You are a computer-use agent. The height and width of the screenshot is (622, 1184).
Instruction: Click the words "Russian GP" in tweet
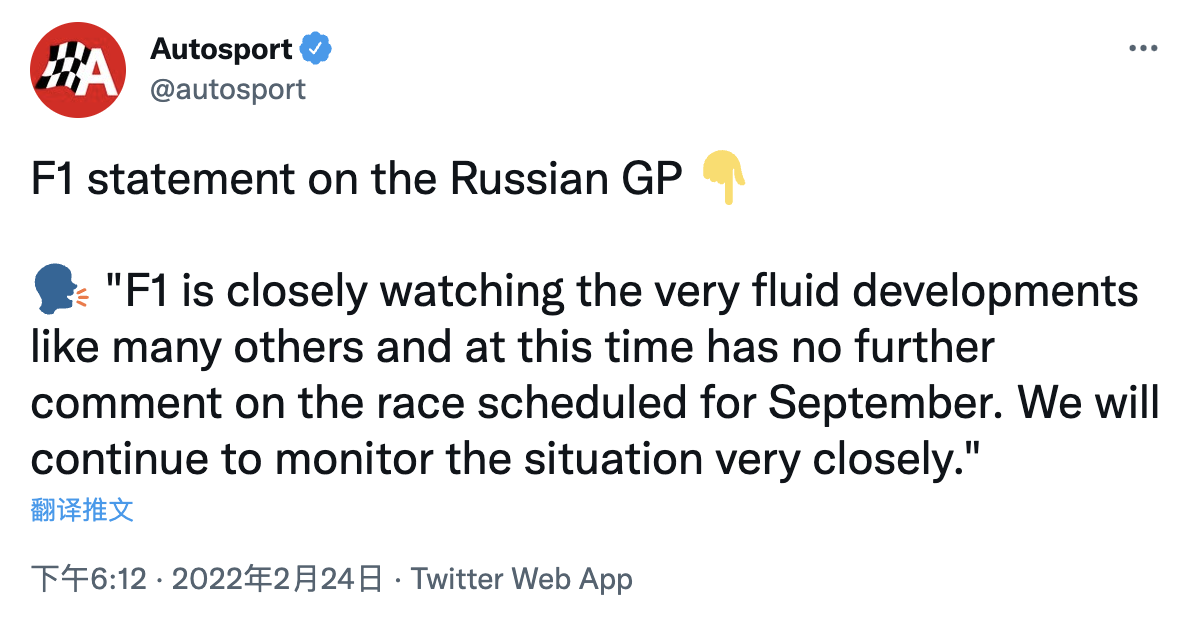(x=566, y=180)
